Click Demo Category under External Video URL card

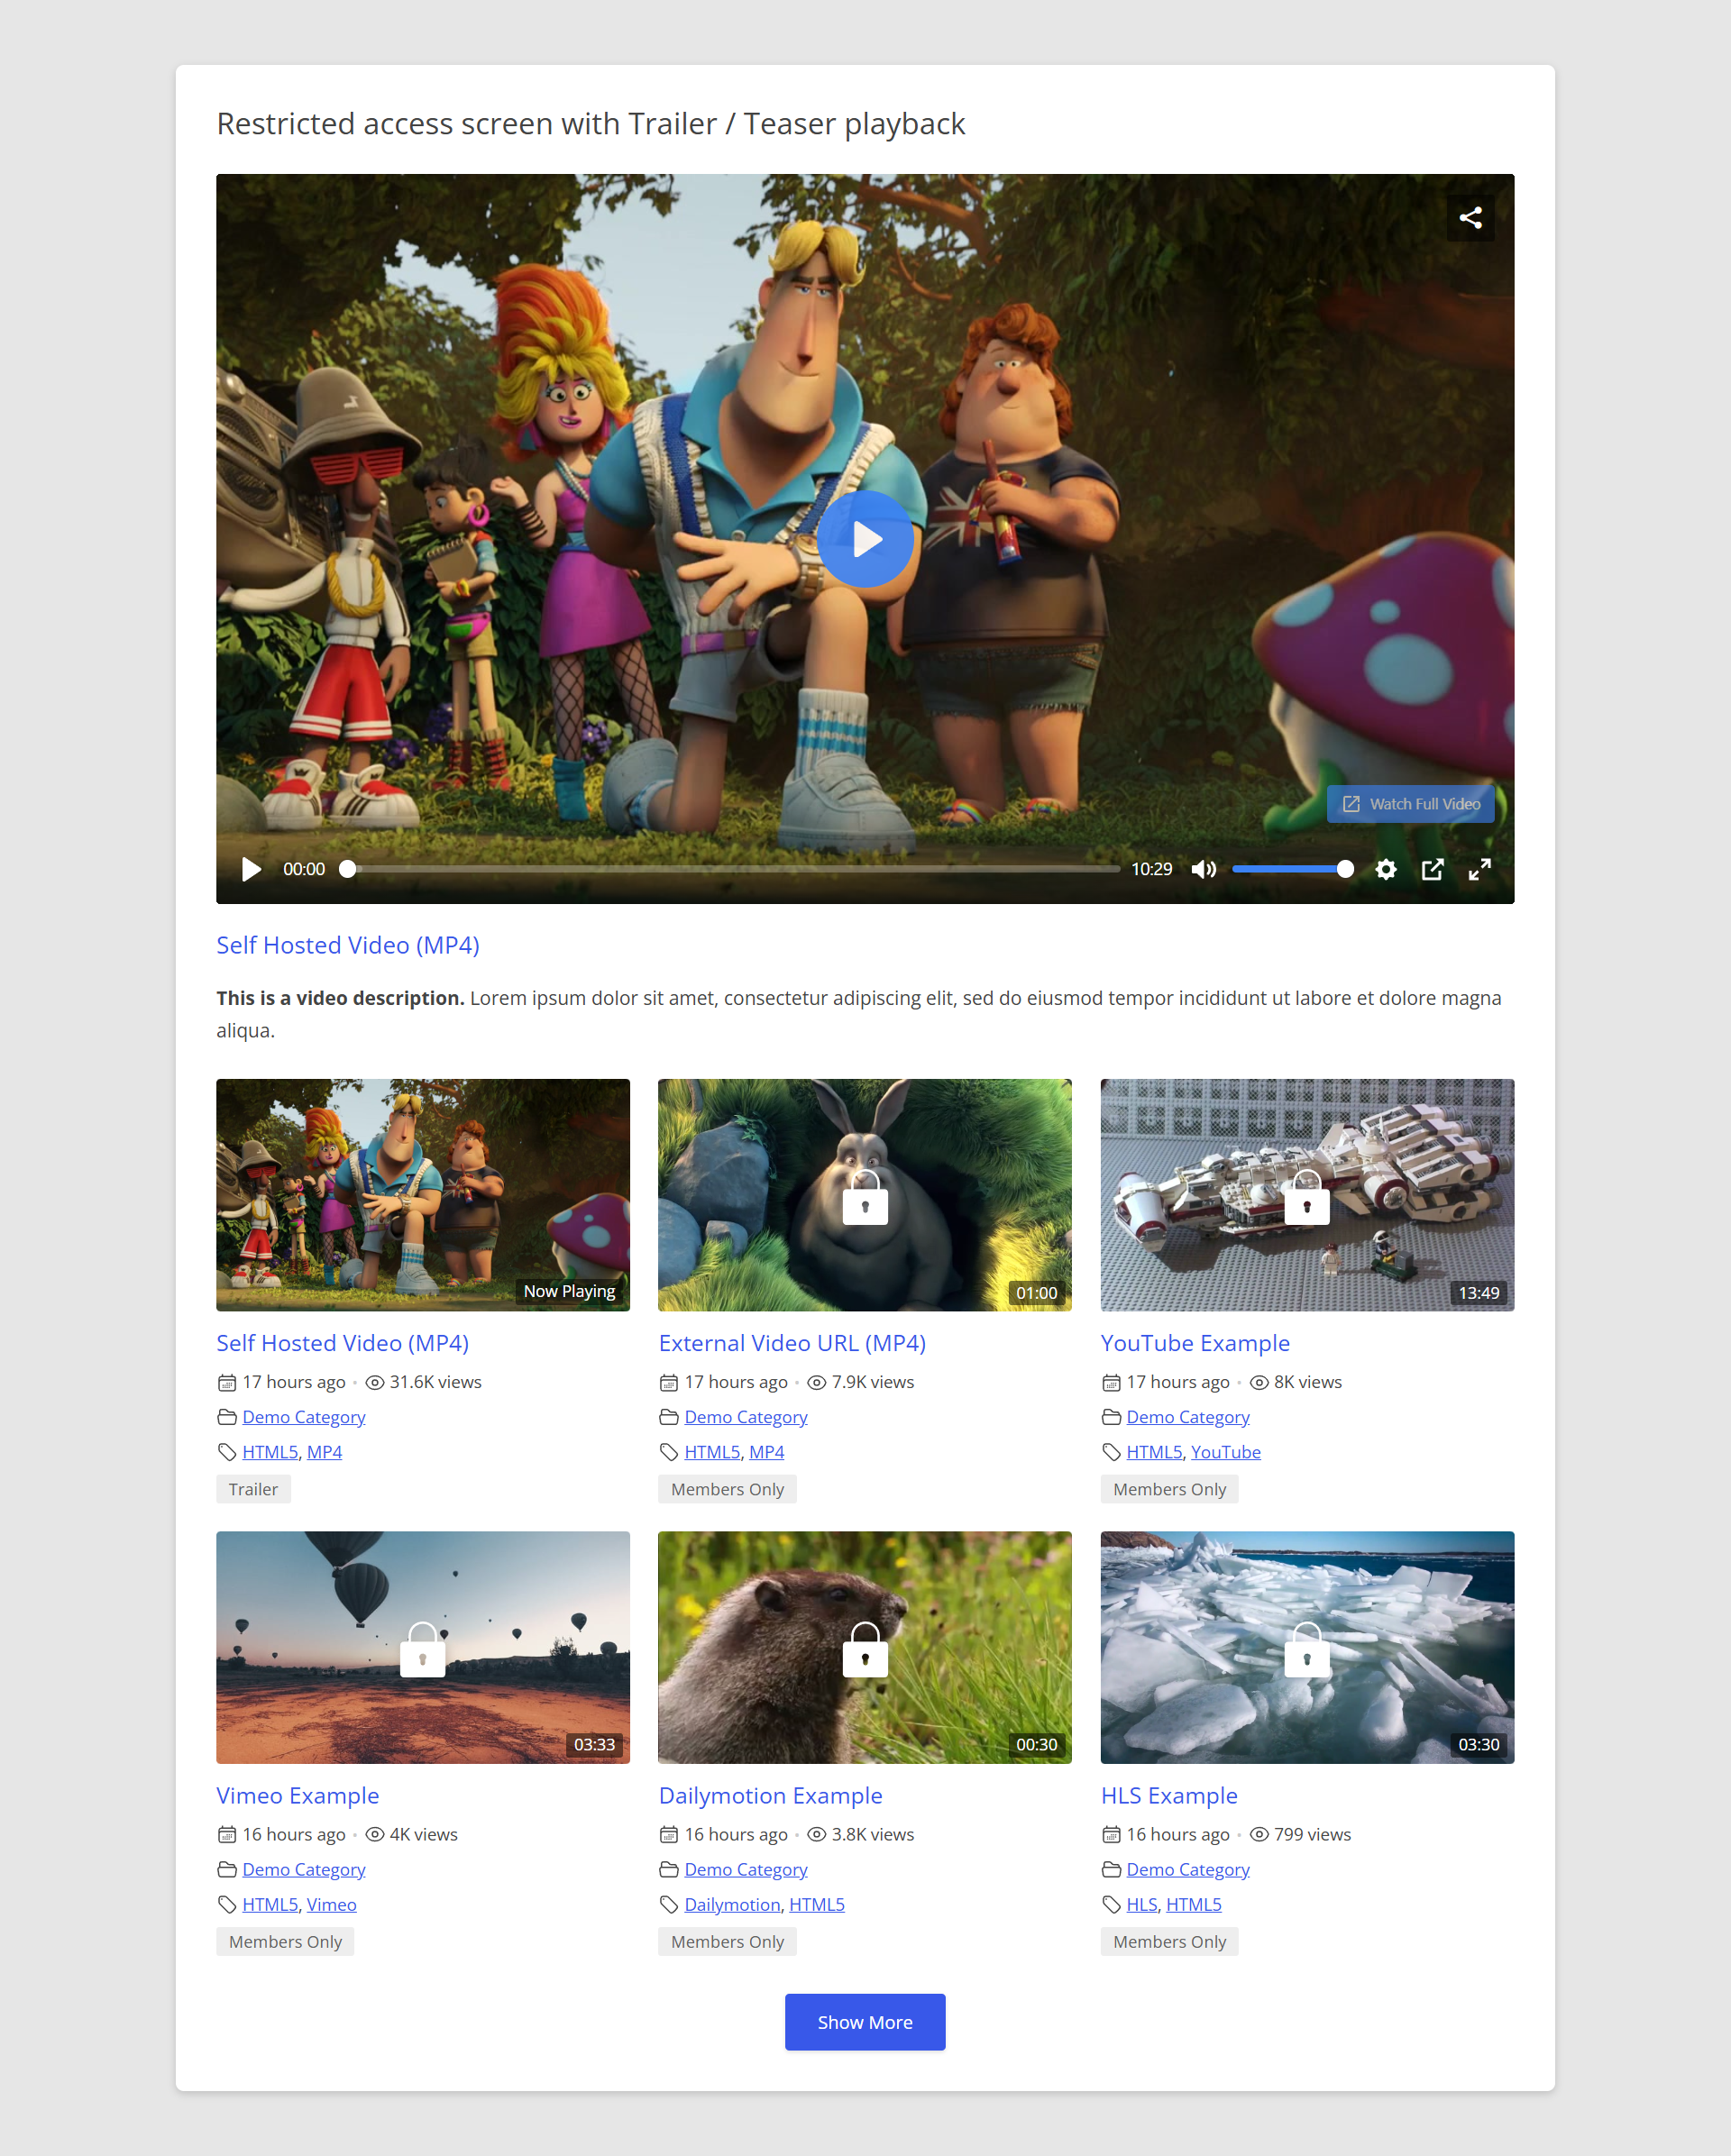[746, 1417]
